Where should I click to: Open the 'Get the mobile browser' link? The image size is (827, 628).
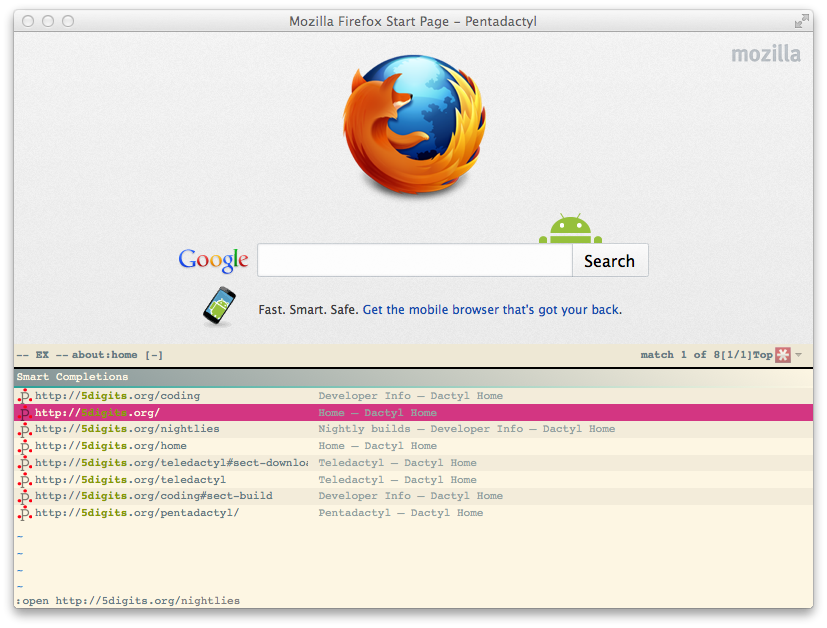(x=492, y=310)
